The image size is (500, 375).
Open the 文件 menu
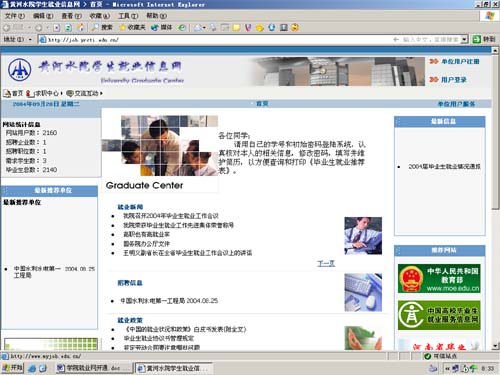(x=14, y=16)
